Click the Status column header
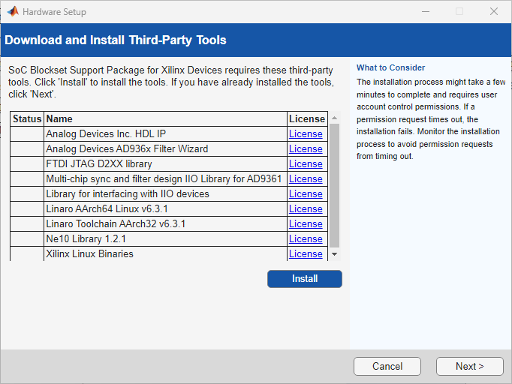Image resolution: width=512 pixels, height=384 pixels. [x=27, y=119]
